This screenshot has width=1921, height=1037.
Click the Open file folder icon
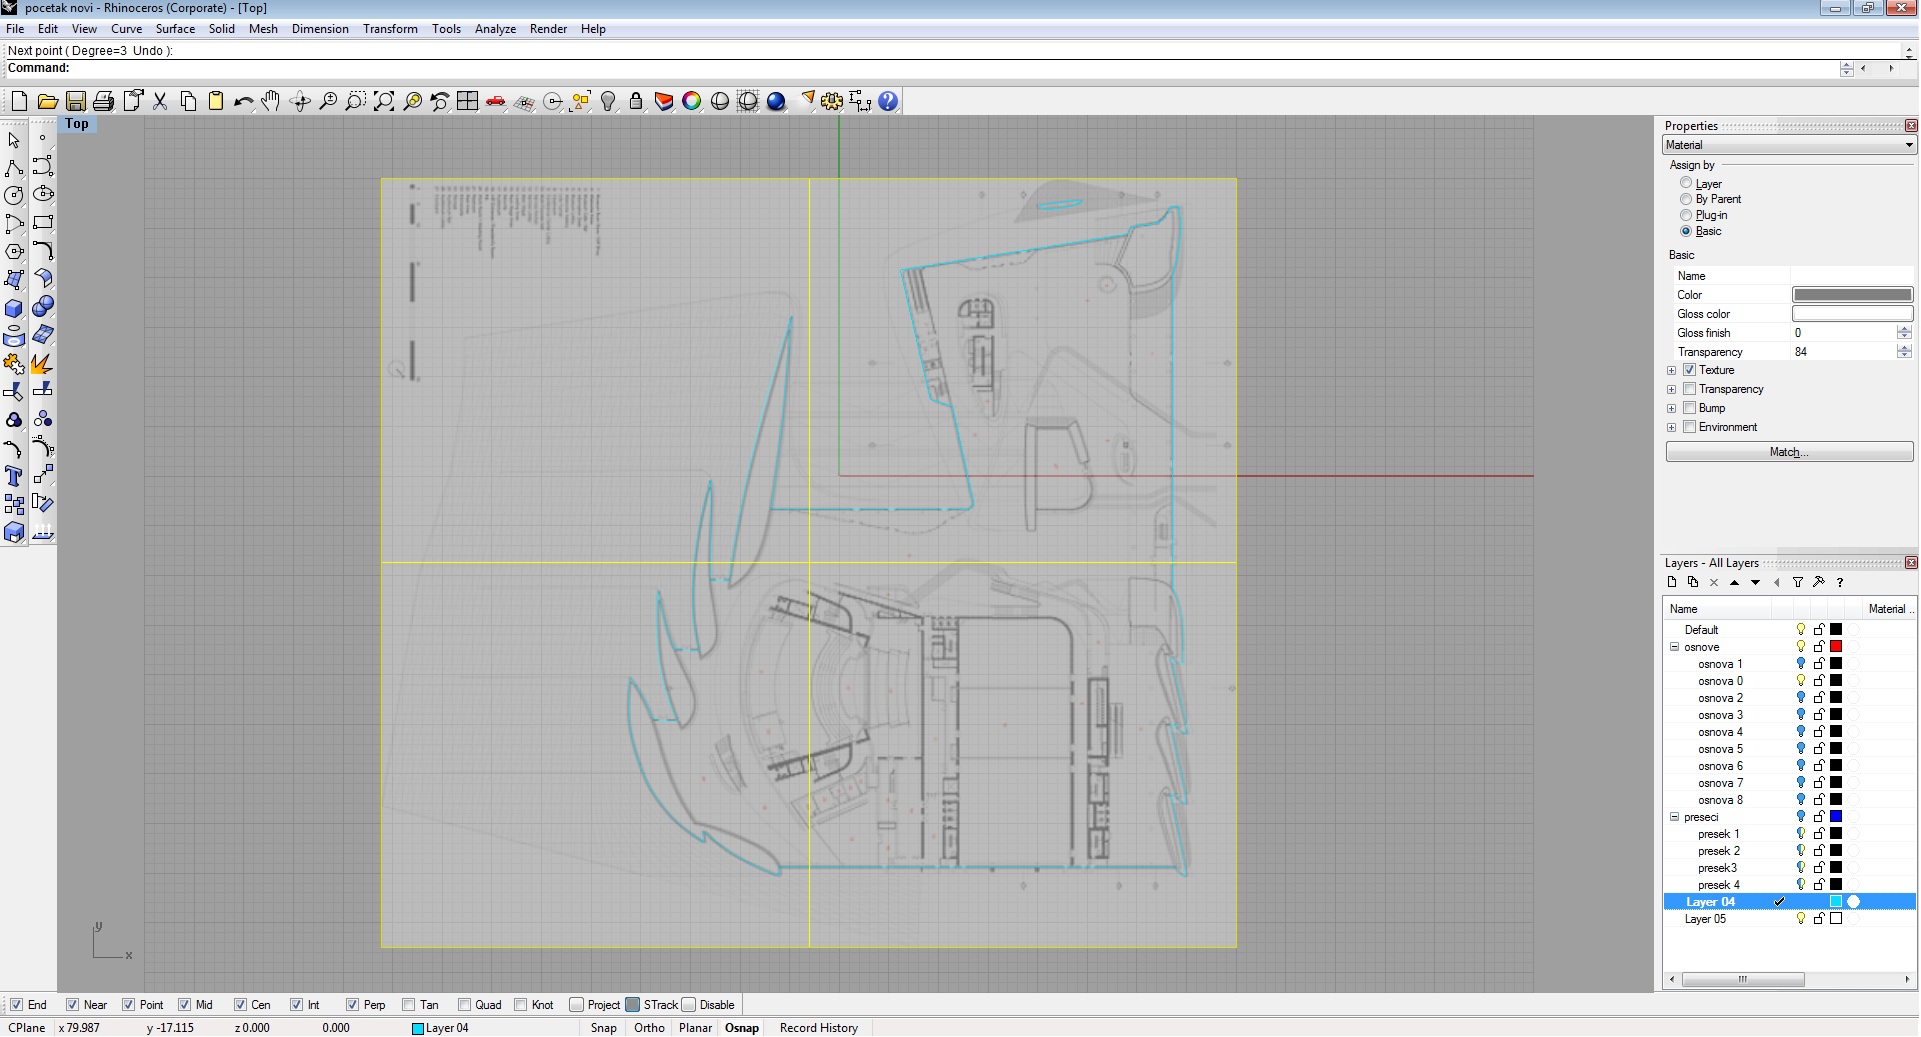(x=47, y=101)
